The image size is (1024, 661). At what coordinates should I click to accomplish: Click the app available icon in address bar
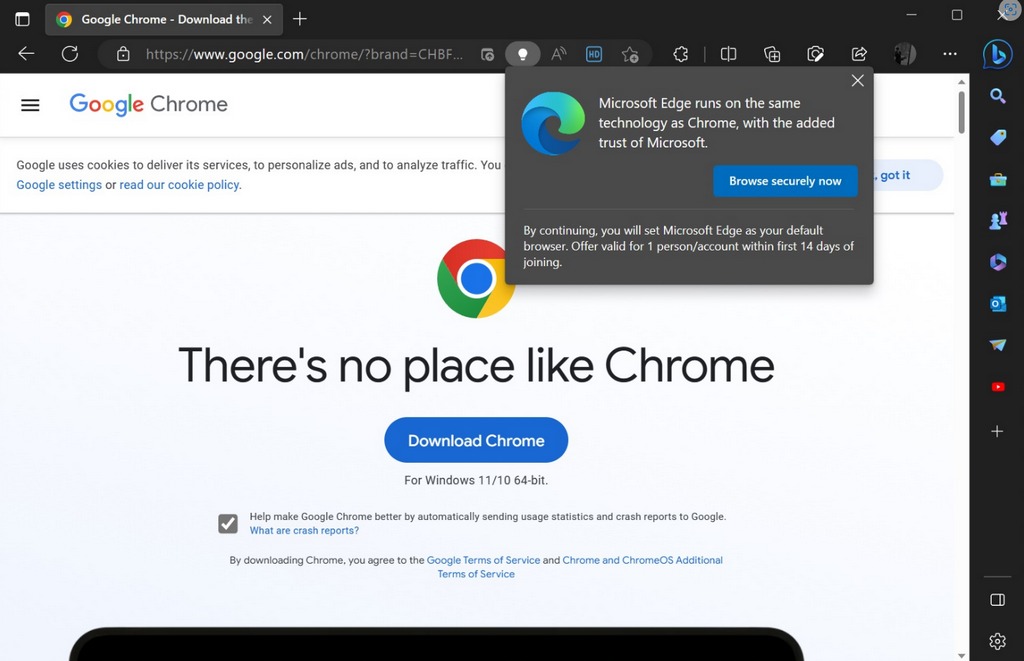click(487, 54)
